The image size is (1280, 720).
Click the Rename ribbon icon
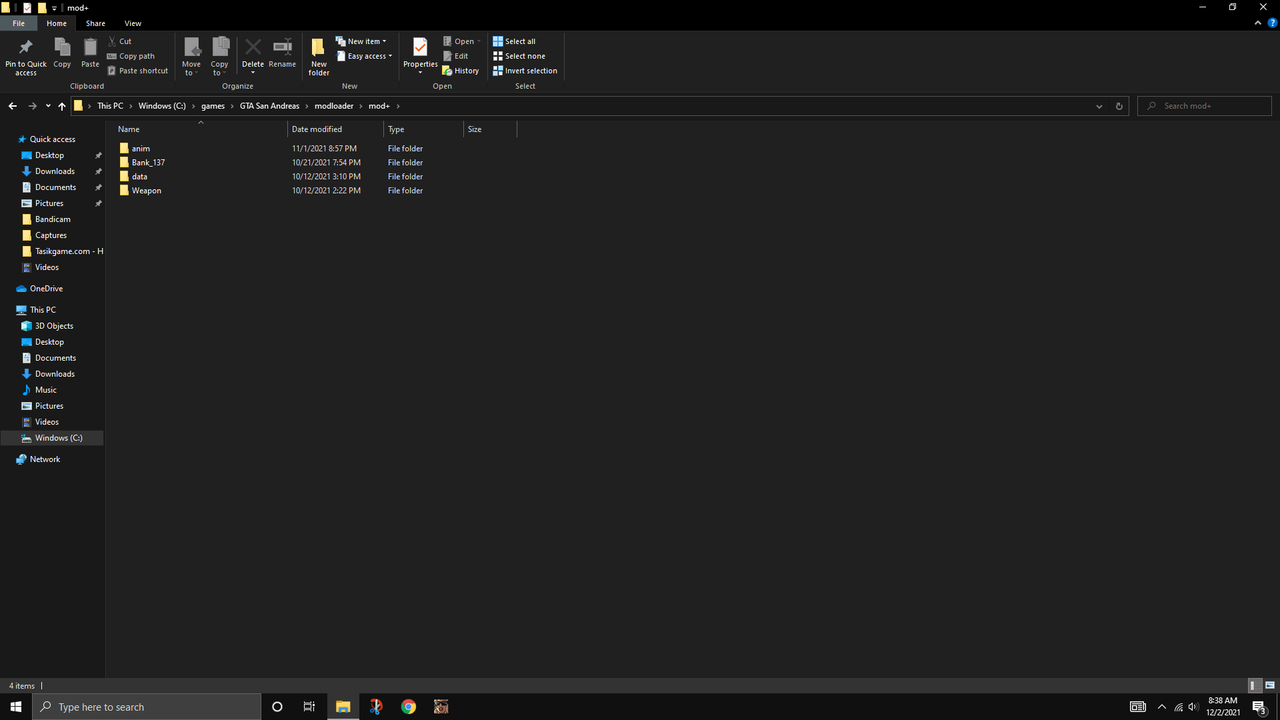click(282, 53)
